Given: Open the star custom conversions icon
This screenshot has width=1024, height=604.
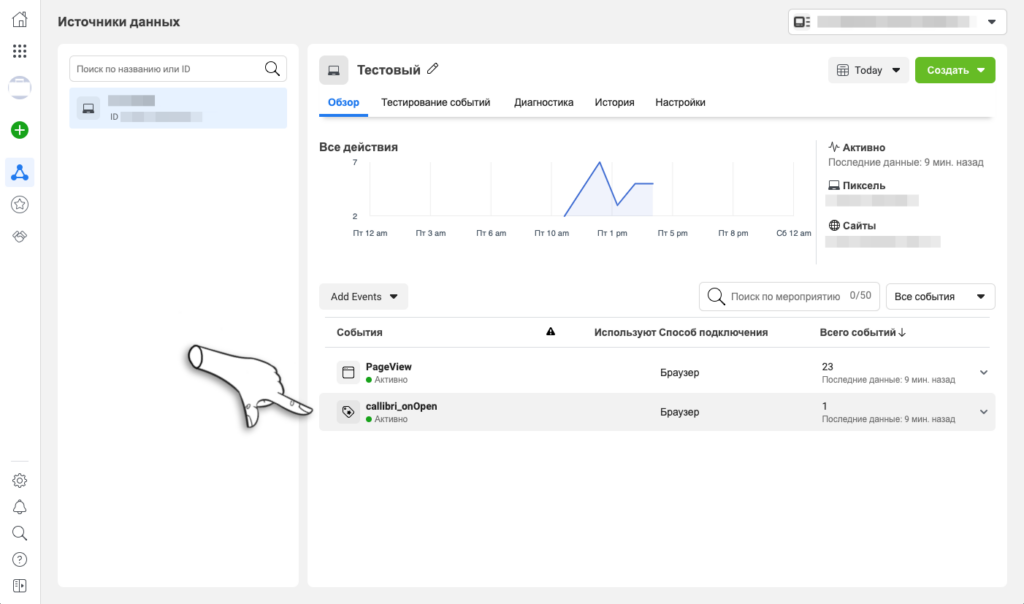Looking at the screenshot, I should (x=20, y=204).
